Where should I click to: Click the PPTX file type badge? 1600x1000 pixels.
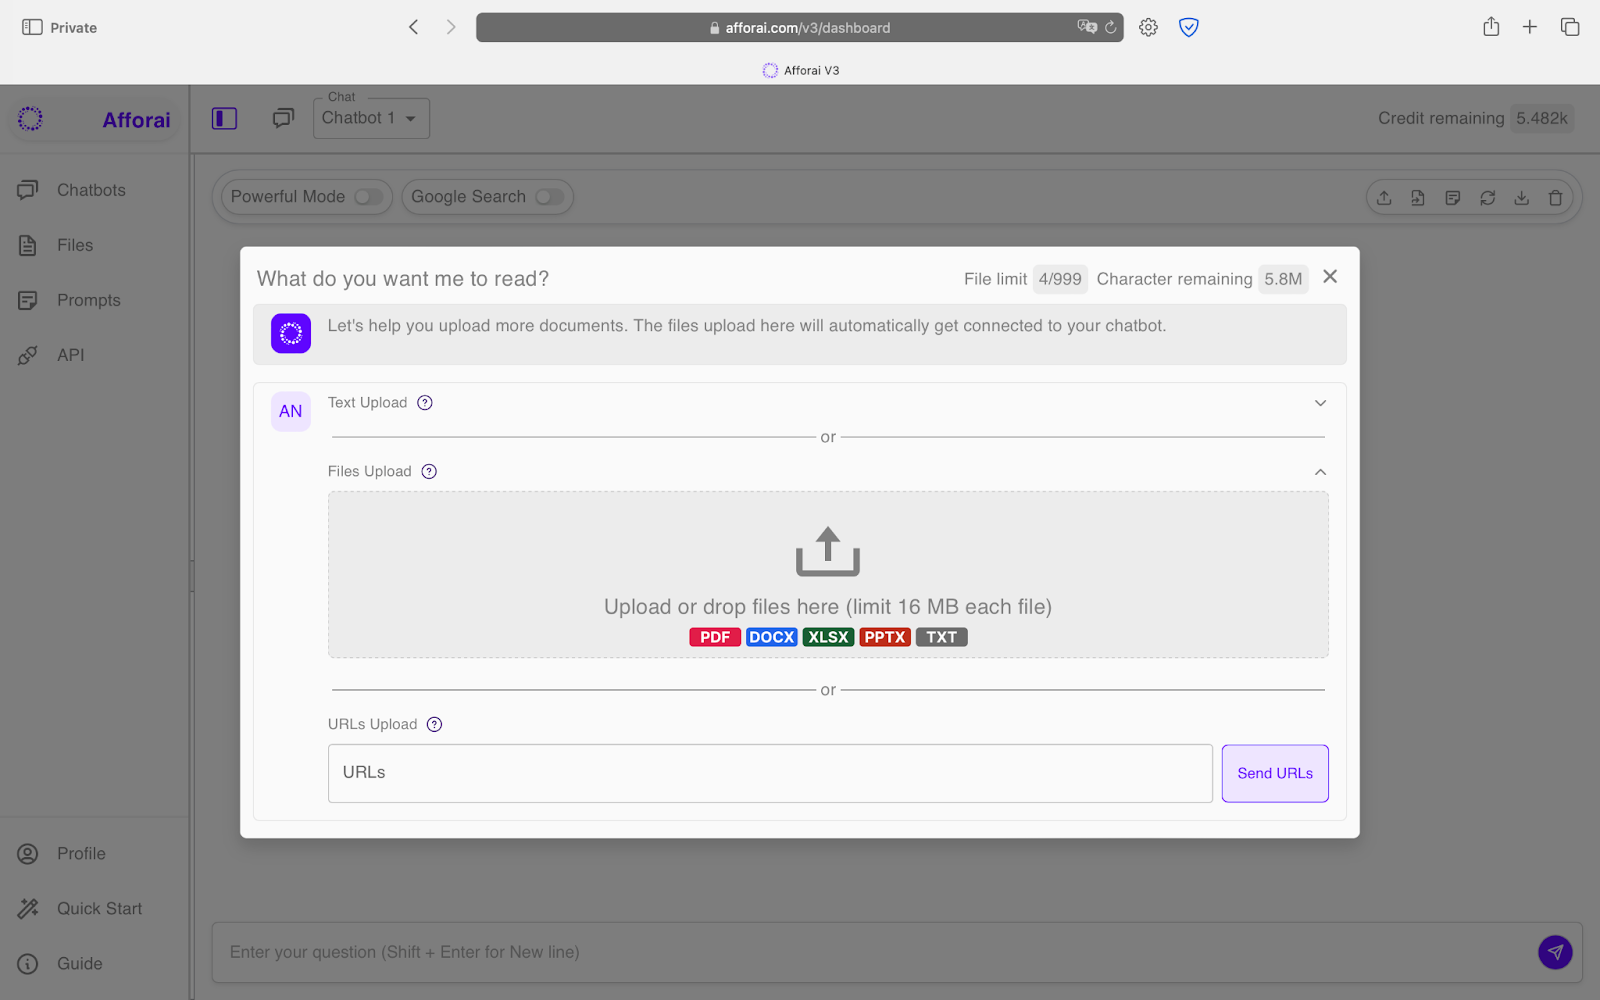885,637
